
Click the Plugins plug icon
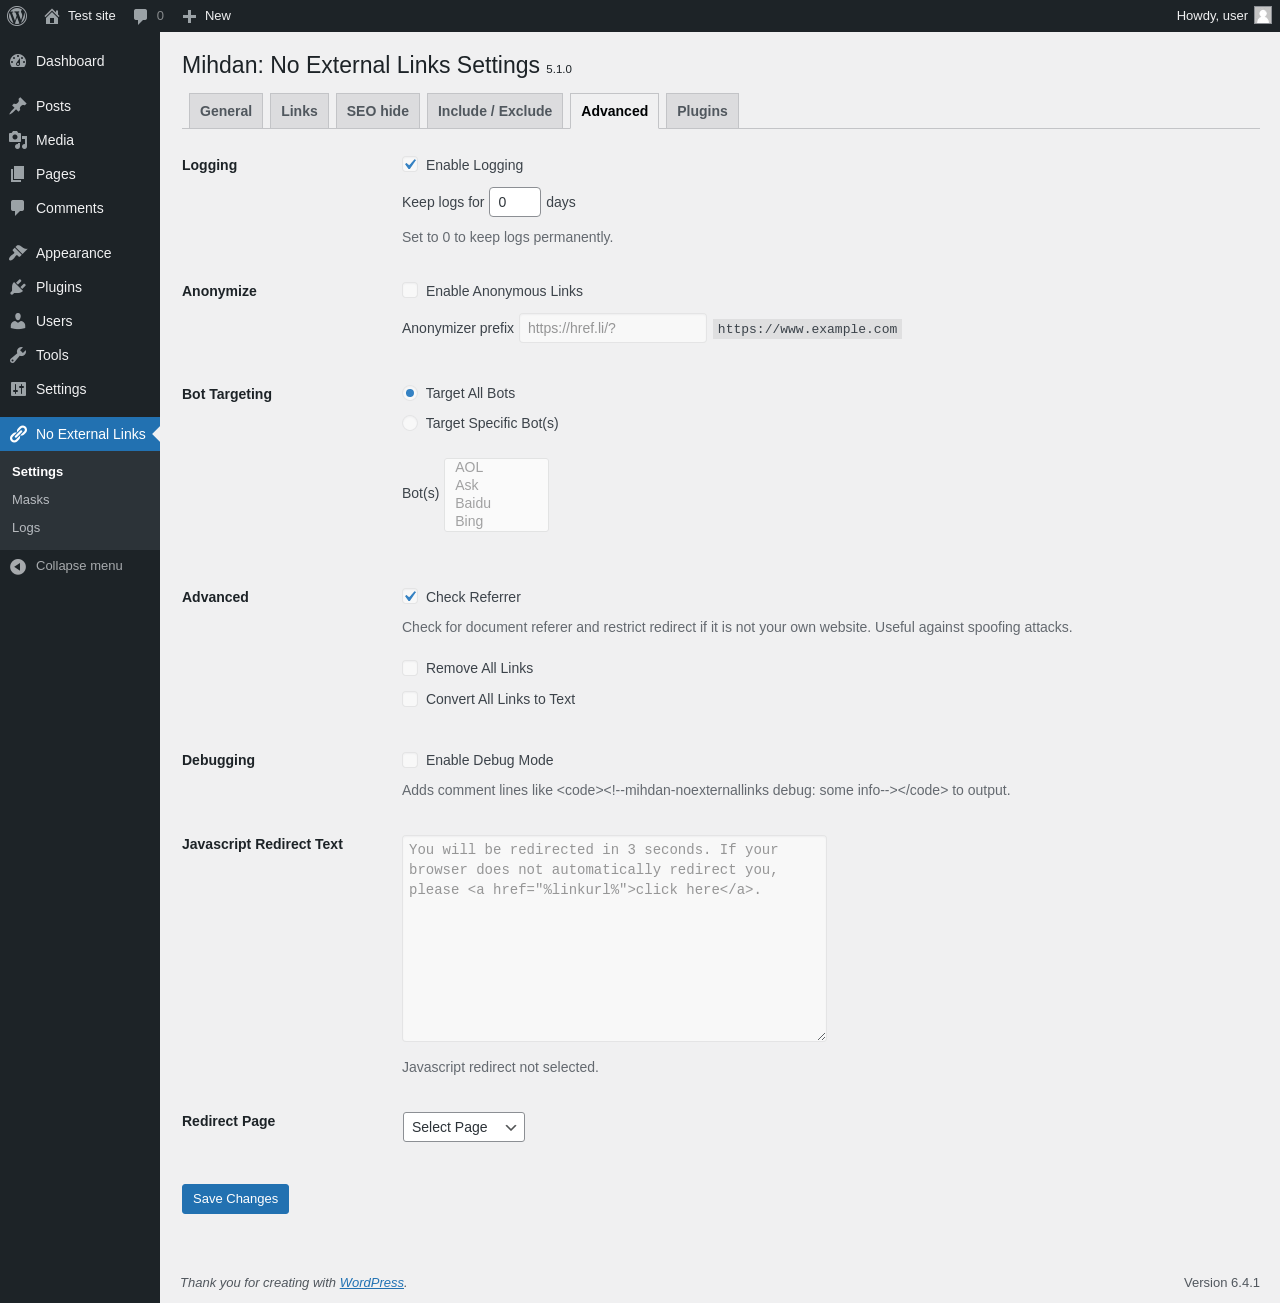(x=18, y=287)
